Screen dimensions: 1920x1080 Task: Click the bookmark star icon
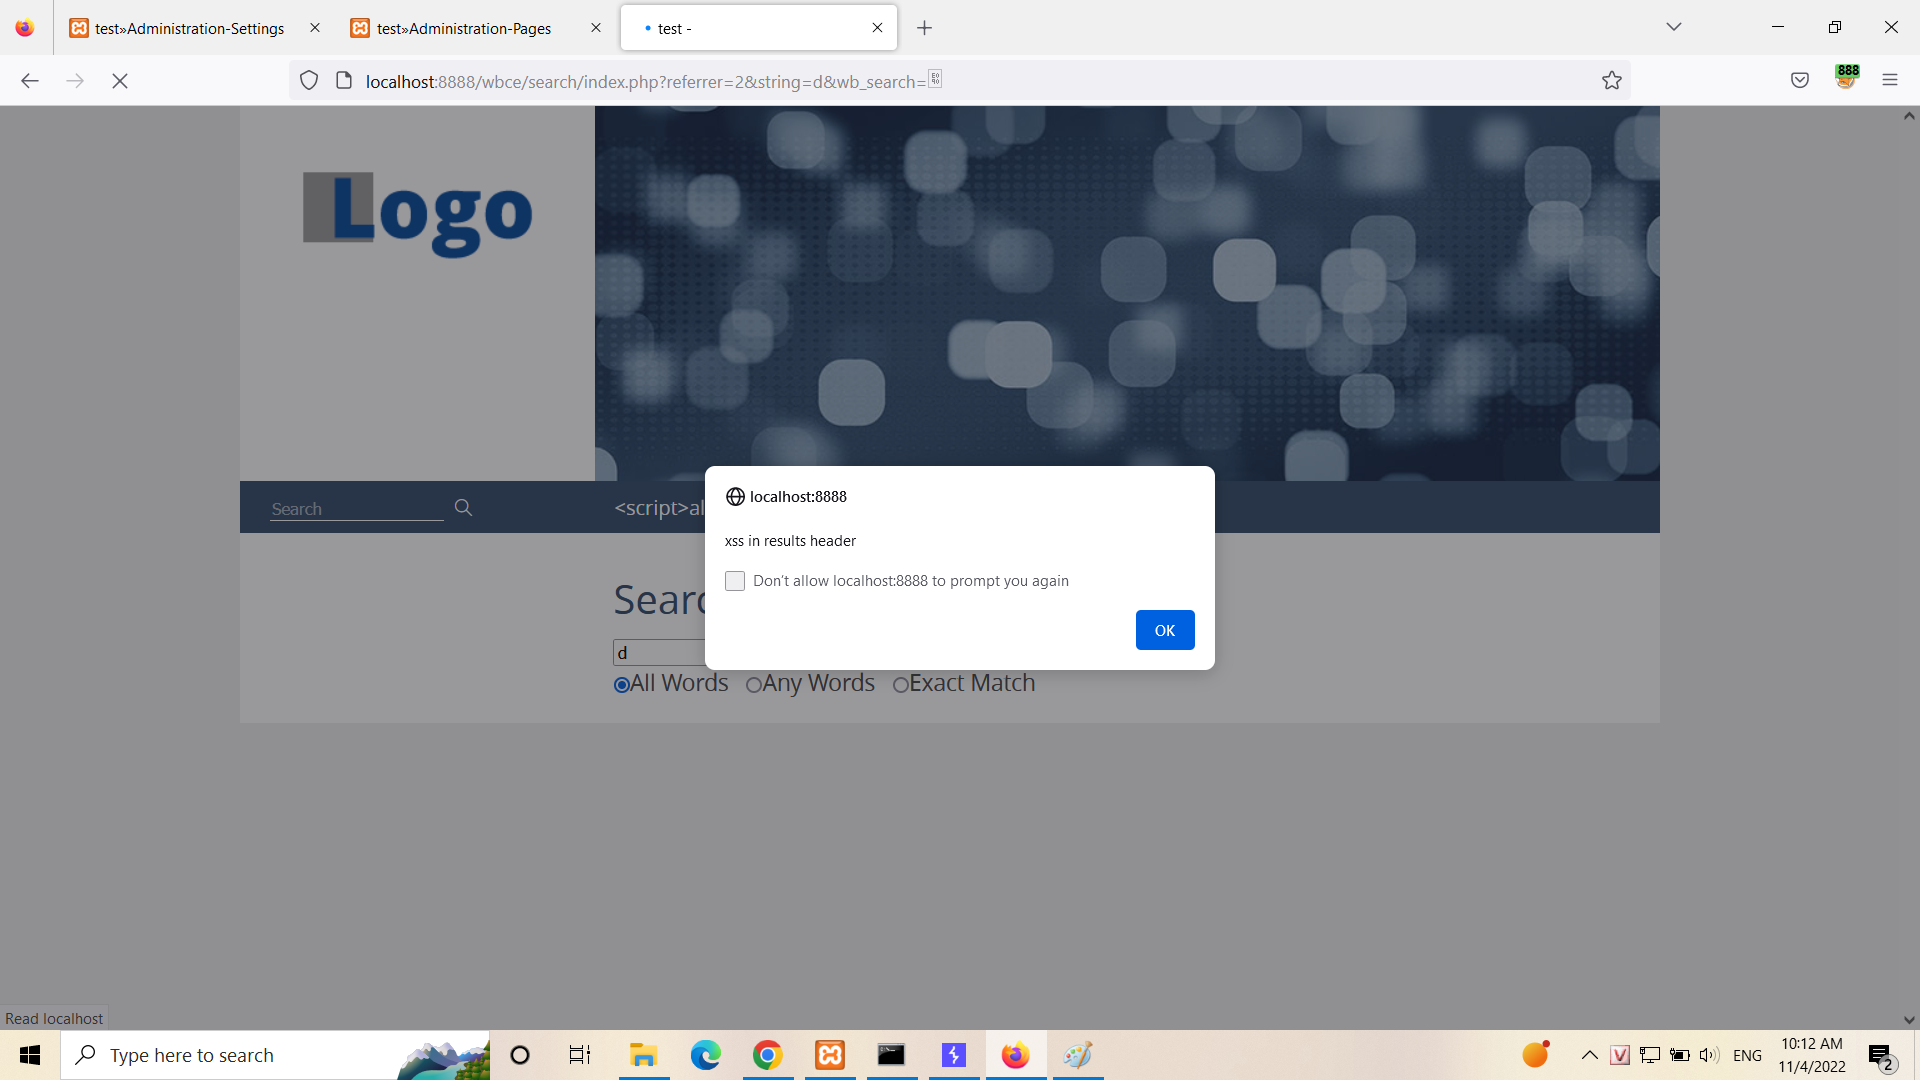tap(1611, 81)
